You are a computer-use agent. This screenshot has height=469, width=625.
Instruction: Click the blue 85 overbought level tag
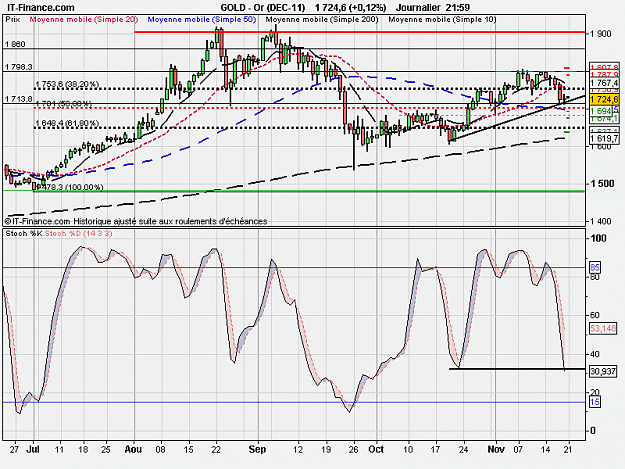[595, 267]
